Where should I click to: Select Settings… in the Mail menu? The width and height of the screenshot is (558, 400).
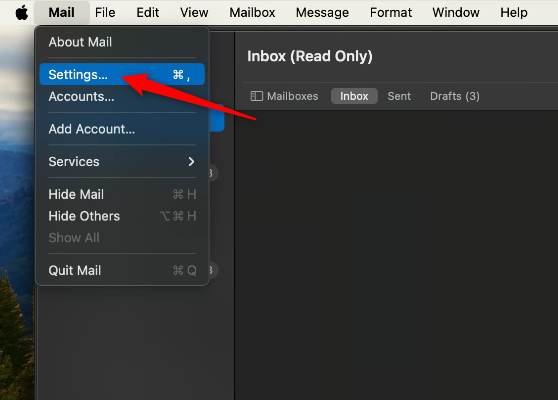[x=122, y=74]
